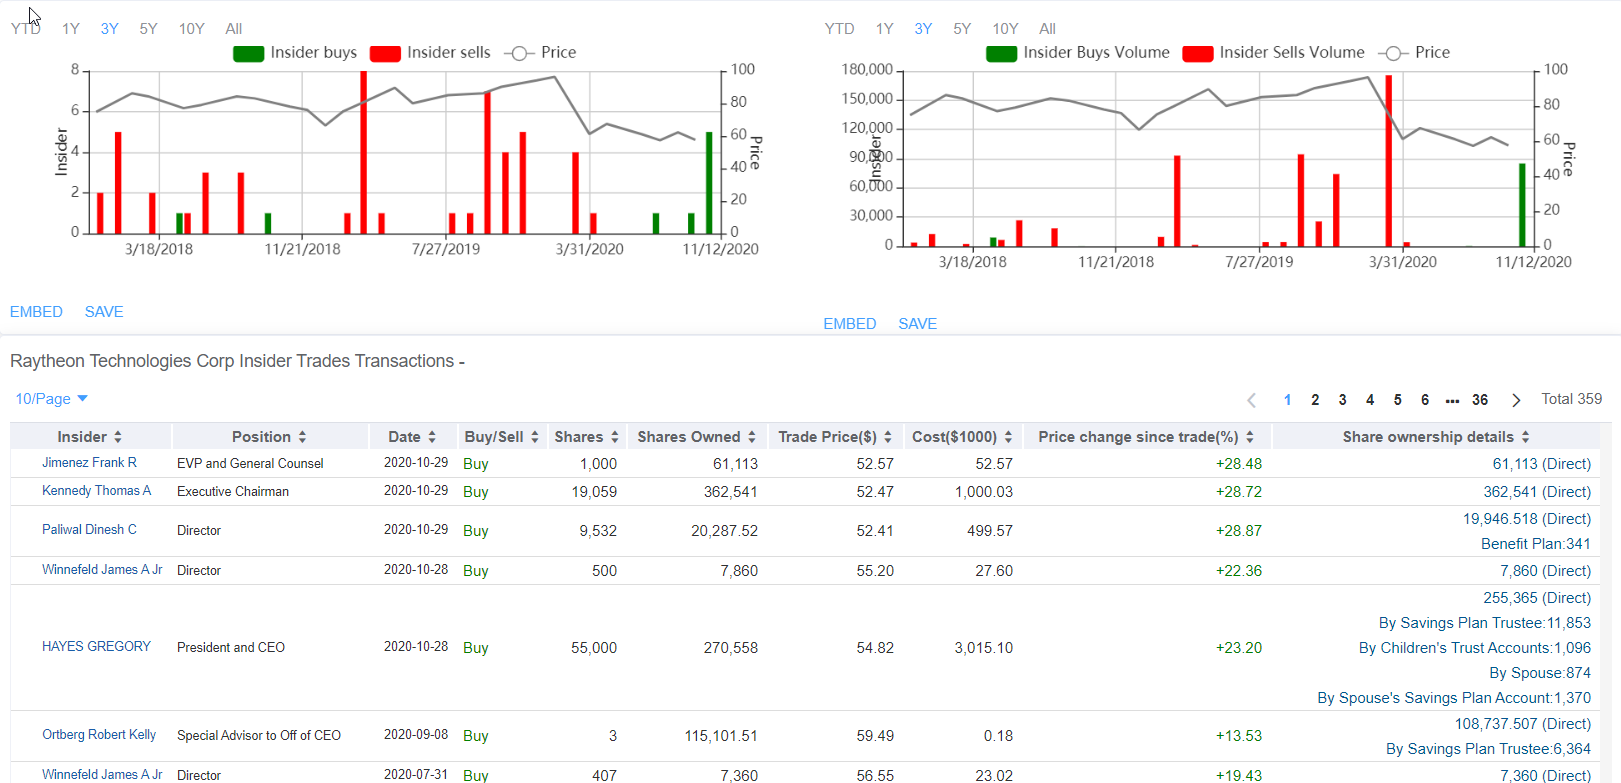Toggle Price legend in left chart
Viewport: 1621px width, 783px height.
[541, 53]
